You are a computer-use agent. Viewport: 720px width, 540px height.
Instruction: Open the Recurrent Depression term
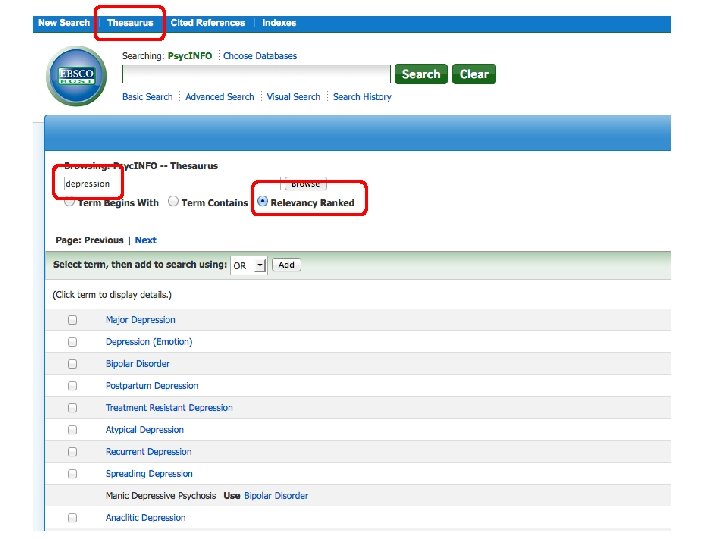pos(148,452)
